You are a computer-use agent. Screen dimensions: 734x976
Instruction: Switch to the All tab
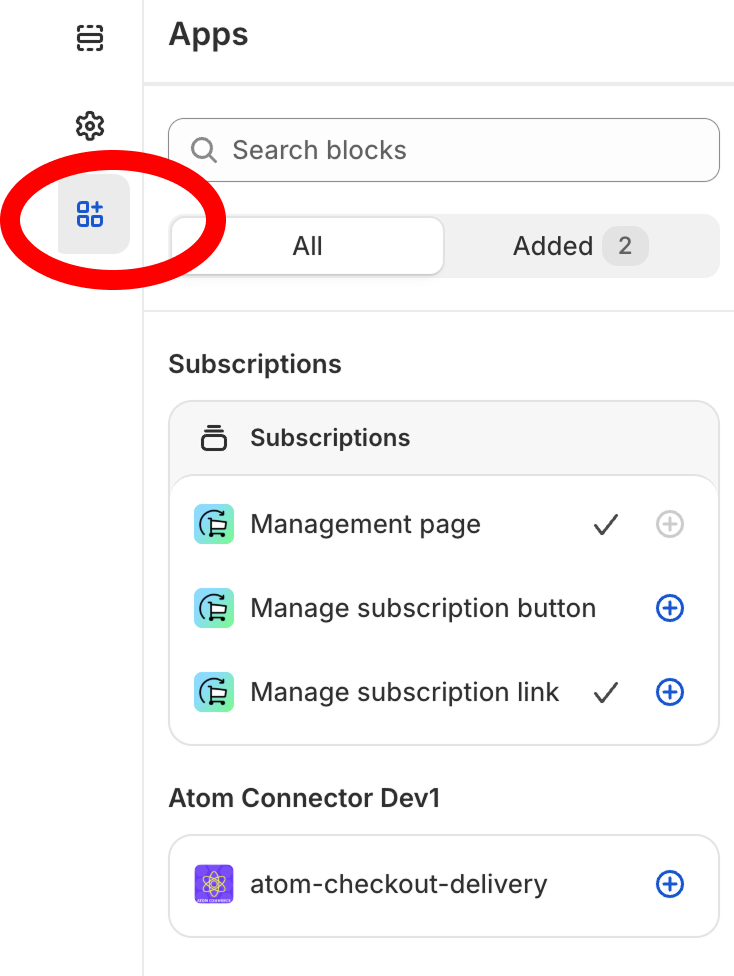click(307, 245)
